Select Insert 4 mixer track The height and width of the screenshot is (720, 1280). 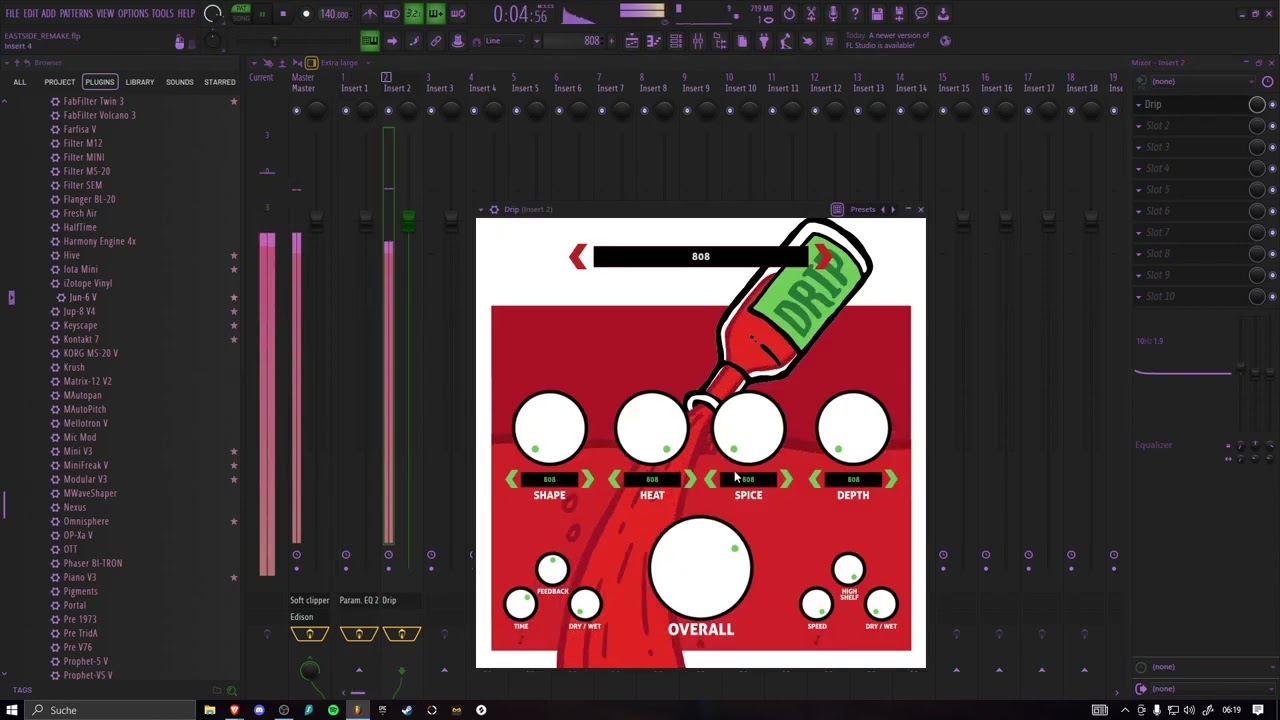pyautogui.click(x=482, y=88)
